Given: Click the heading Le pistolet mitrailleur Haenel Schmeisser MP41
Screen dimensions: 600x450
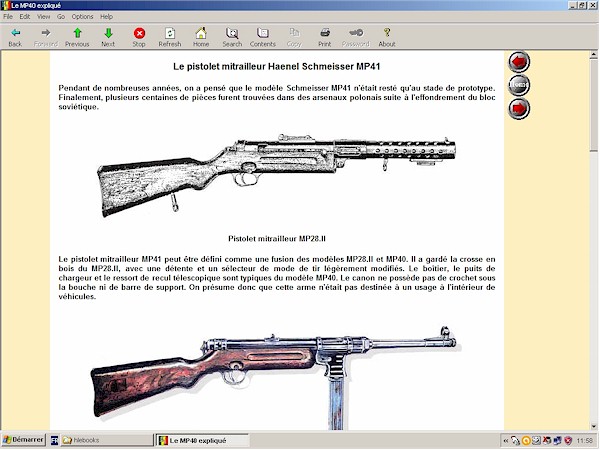Looking at the screenshot, I should [x=277, y=67].
